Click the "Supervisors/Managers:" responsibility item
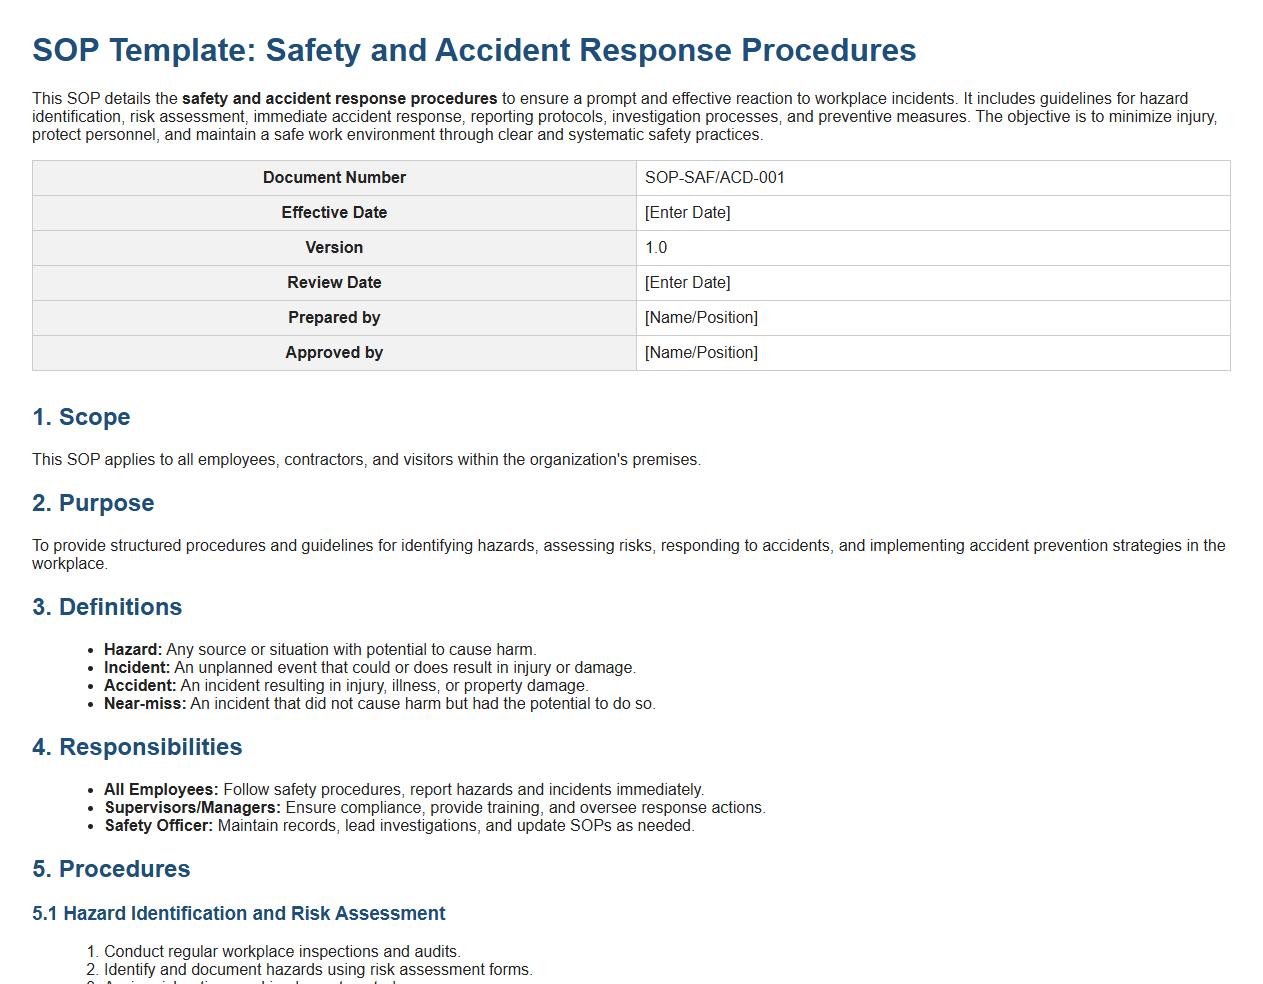The height and width of the screenshot is (984, 1263). point(192,808)
